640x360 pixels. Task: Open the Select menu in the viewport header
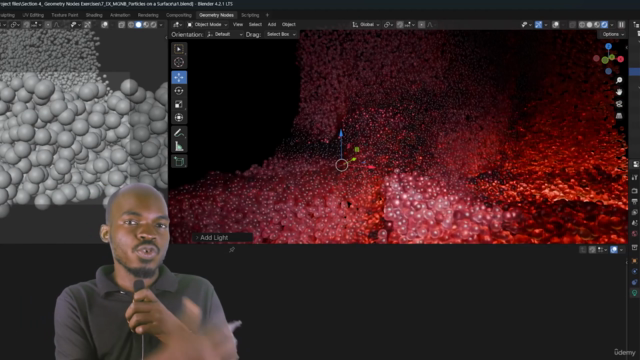[255, 24]
